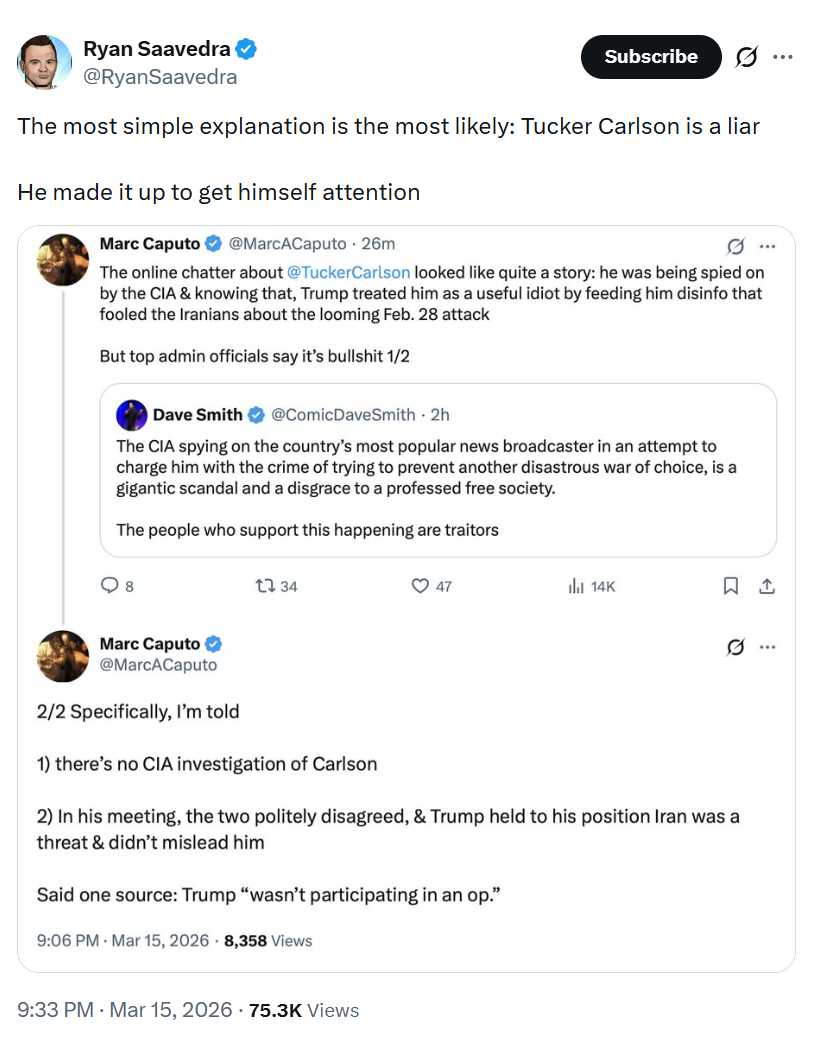Open the @RyanSaavedra handle link

coord(160,77)
